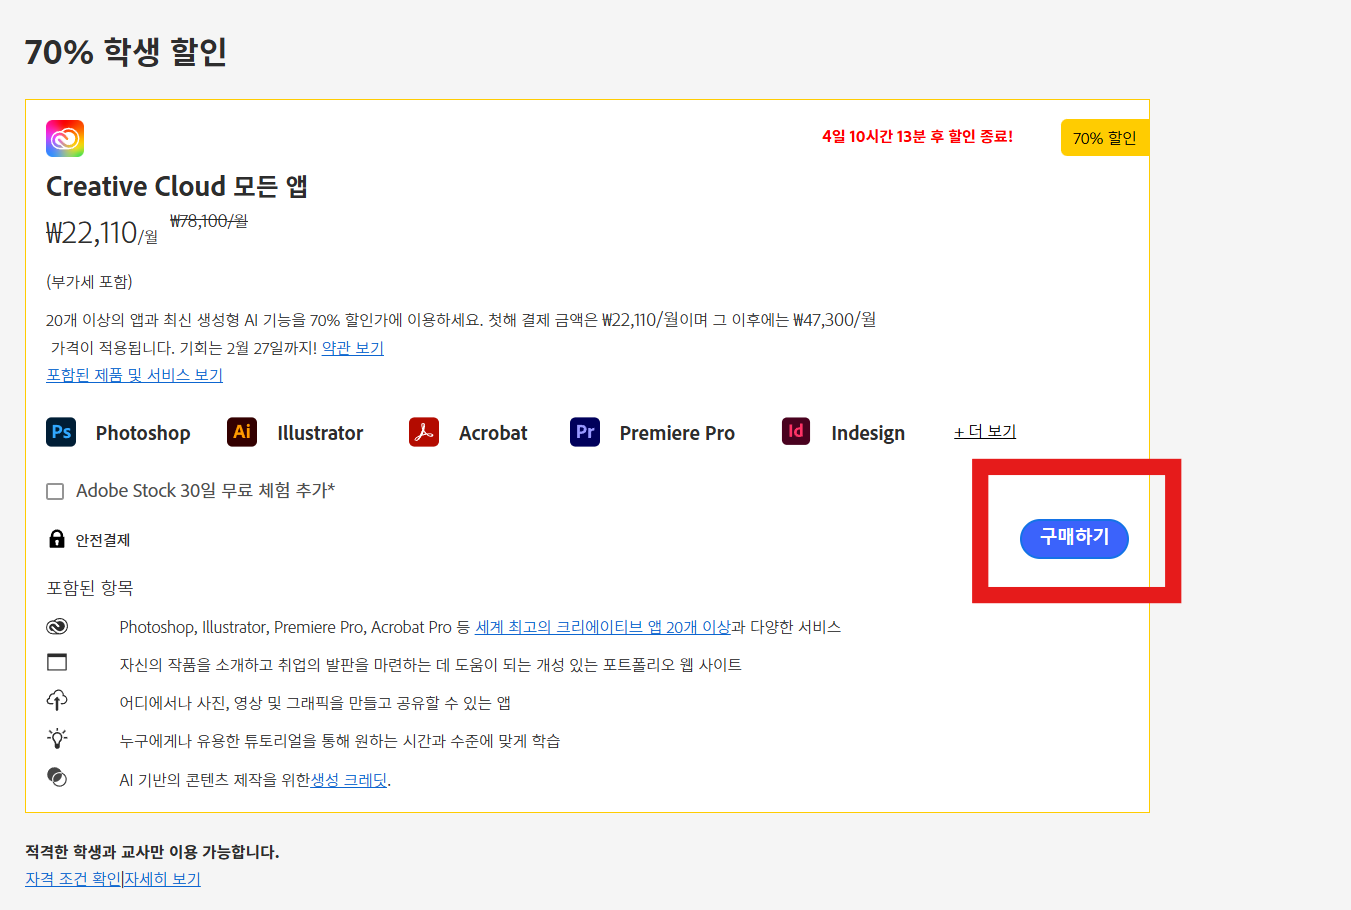
Task: Open the 생성 크레딧 link
Action: click(x=349, y=780)
